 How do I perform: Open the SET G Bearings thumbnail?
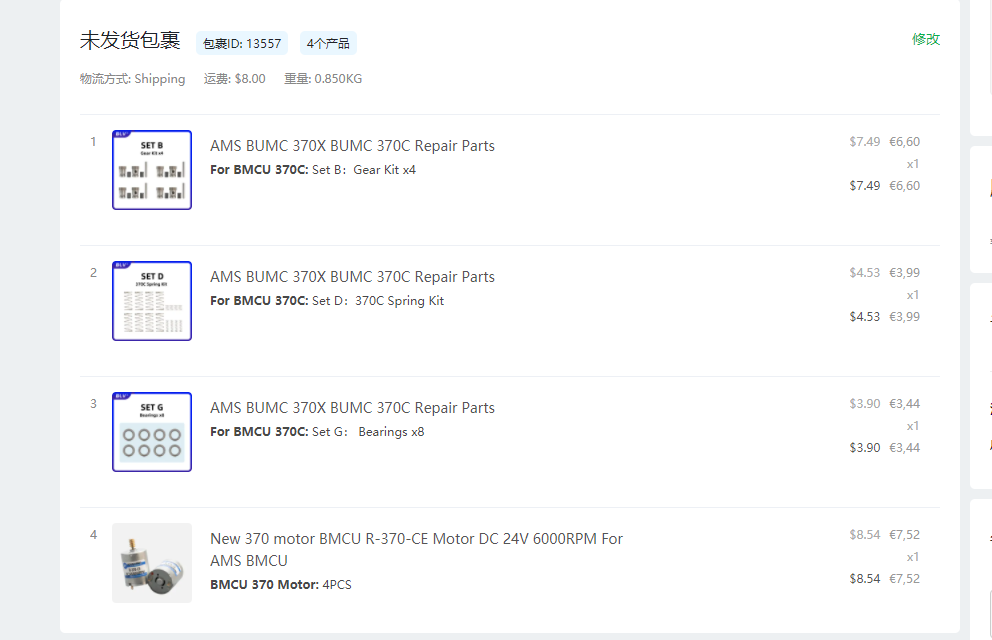(152, 432)
